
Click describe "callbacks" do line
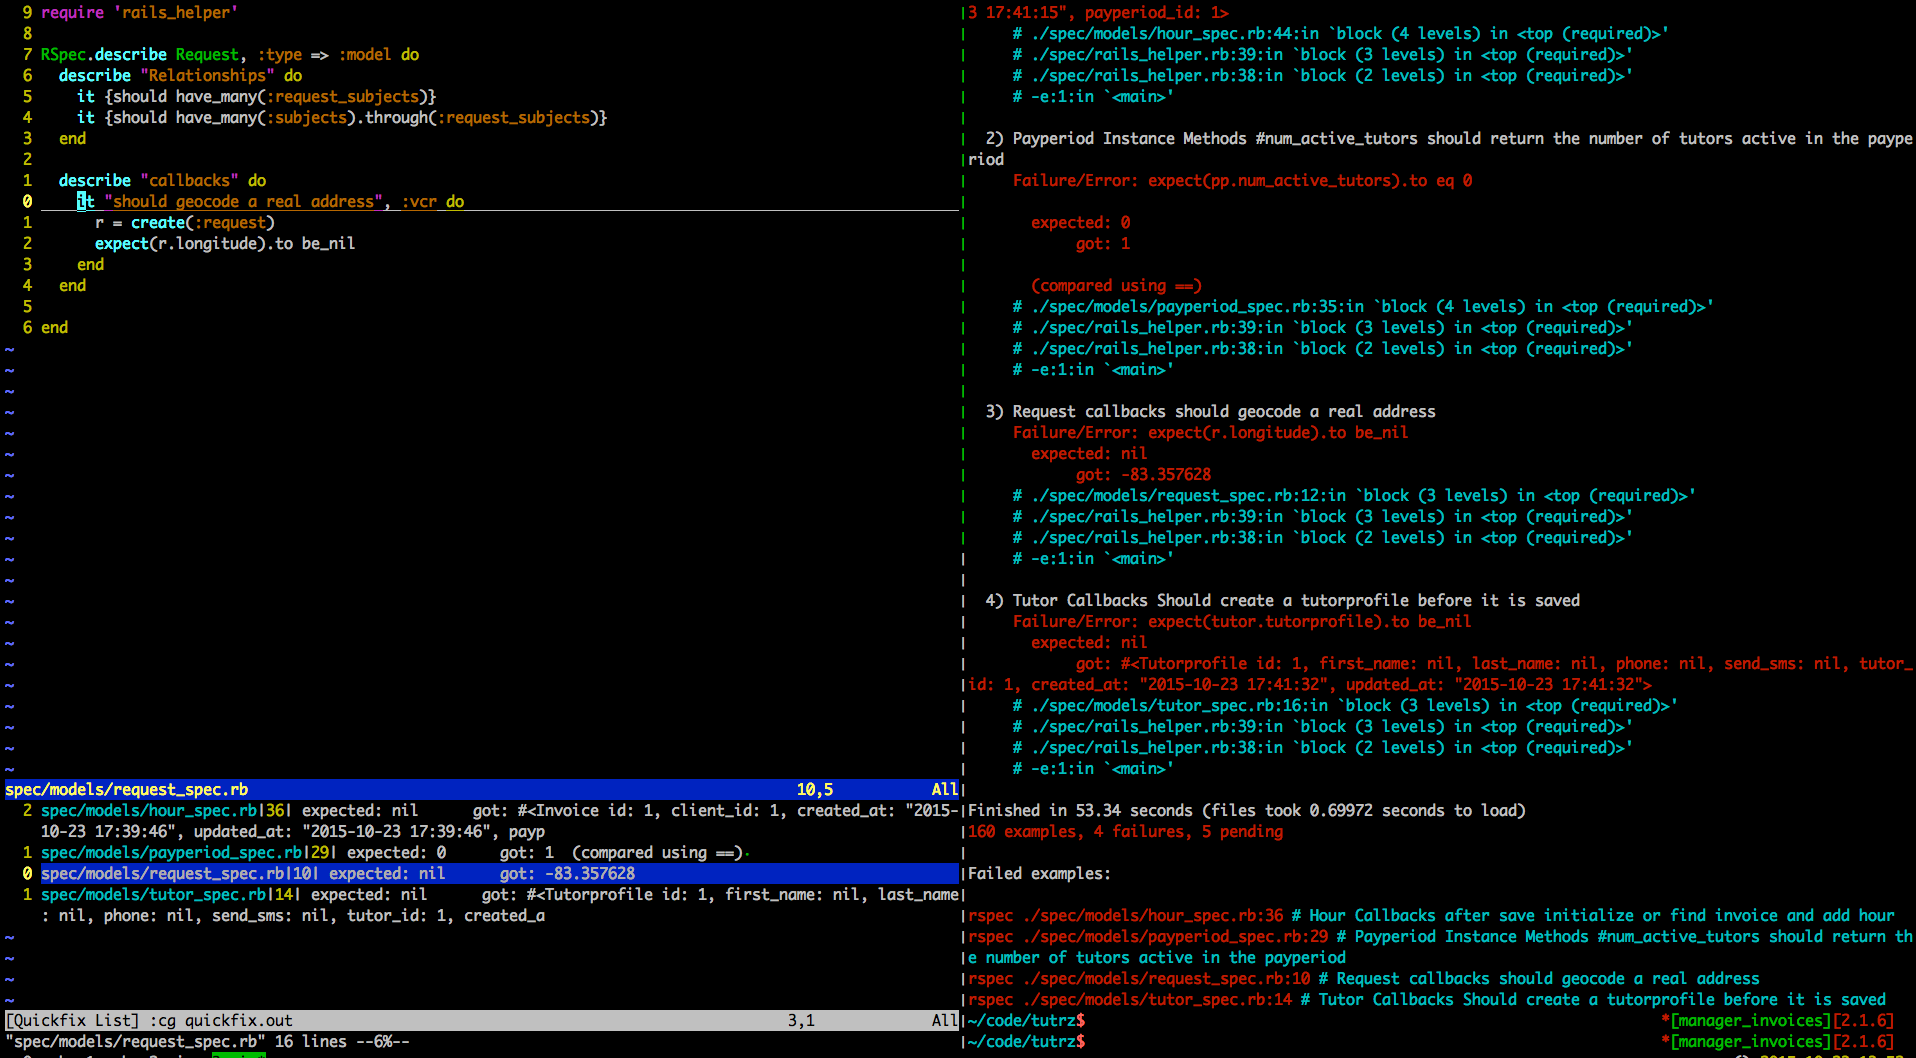(162, 180)
